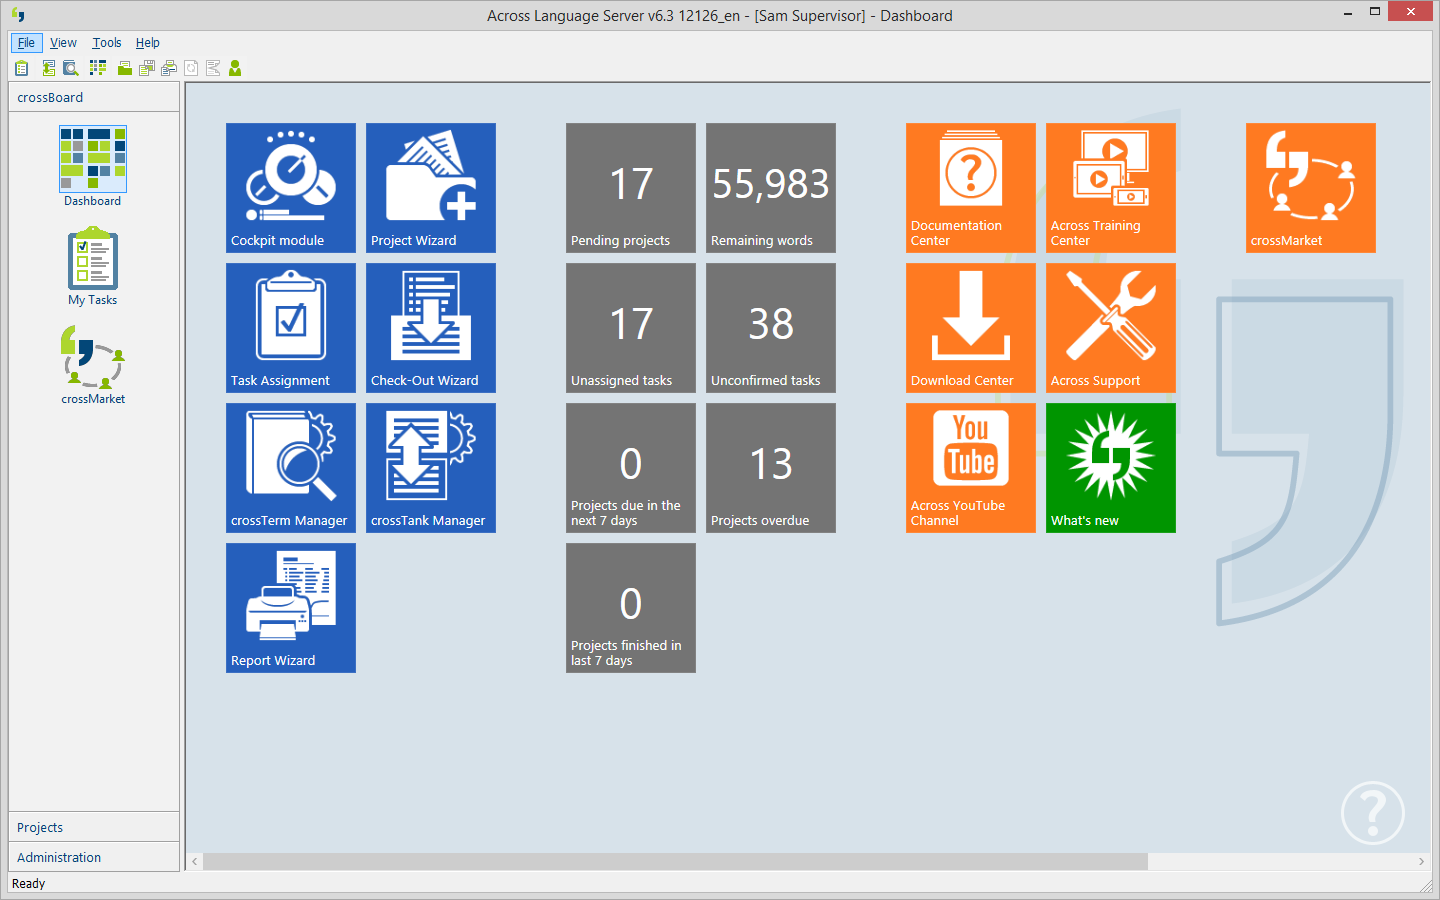1440x900 pixels.
Task: Expand the Administration sidebar section
Action: (94, 857)
